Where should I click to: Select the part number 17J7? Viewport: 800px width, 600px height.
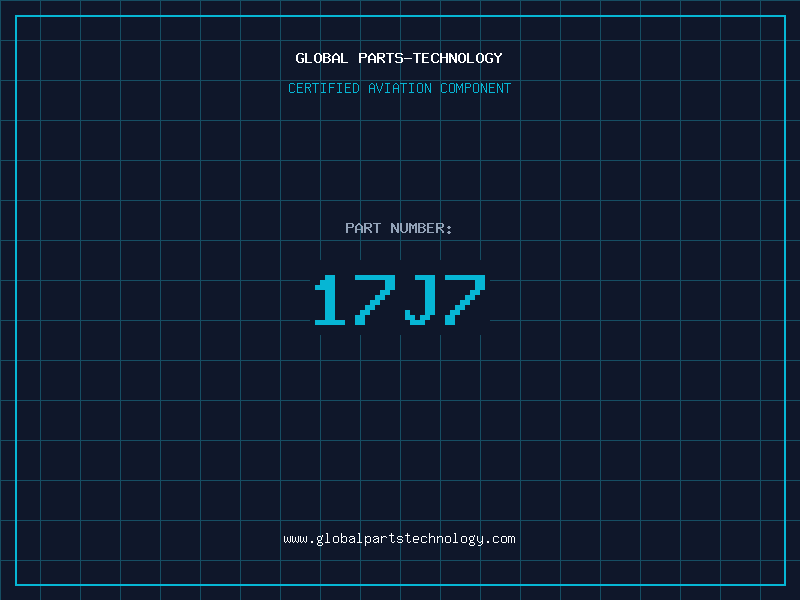(400, 299)
